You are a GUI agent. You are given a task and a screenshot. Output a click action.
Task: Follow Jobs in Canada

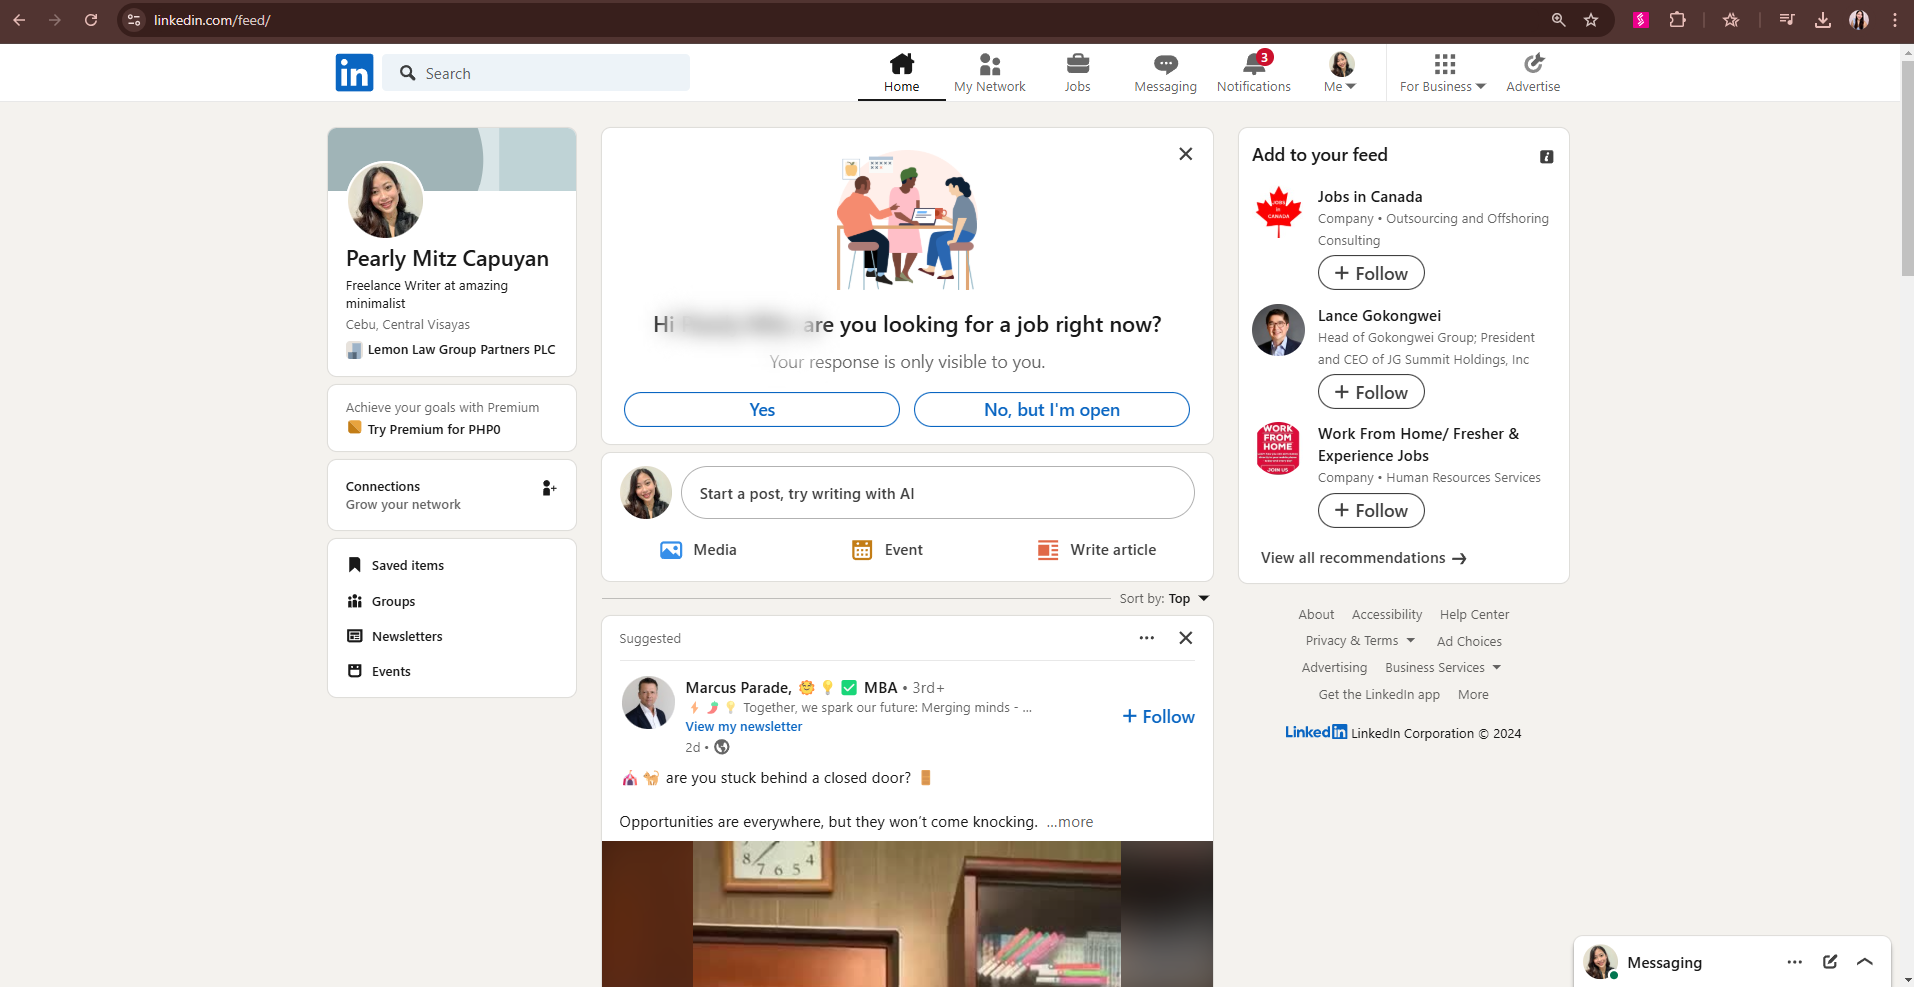[1371, 273]
